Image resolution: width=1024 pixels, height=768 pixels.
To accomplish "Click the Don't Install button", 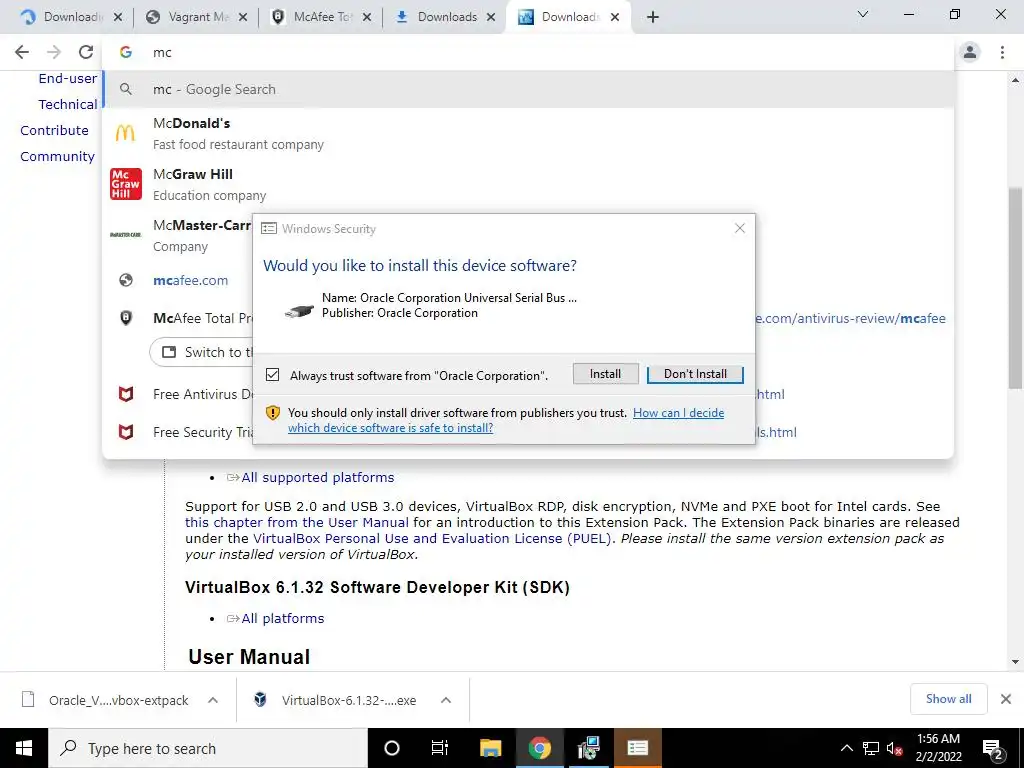I will [695, 374].
